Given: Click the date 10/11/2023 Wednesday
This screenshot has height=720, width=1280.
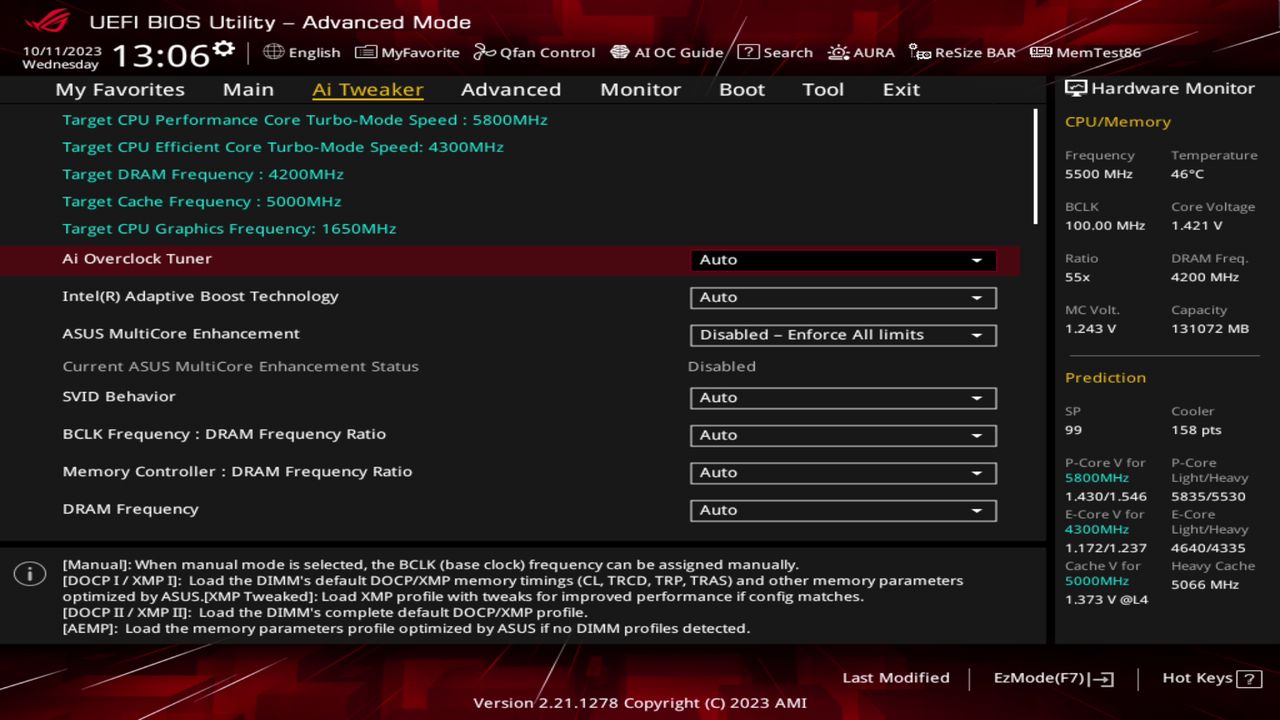Looking at the screenshot, I should pos(61,57).
